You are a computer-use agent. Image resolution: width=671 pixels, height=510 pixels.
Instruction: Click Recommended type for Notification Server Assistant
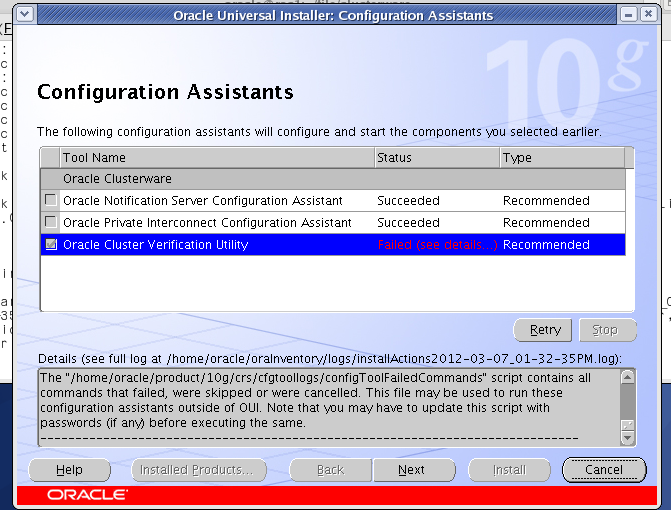pyautogui.click(x=546, y=201)
